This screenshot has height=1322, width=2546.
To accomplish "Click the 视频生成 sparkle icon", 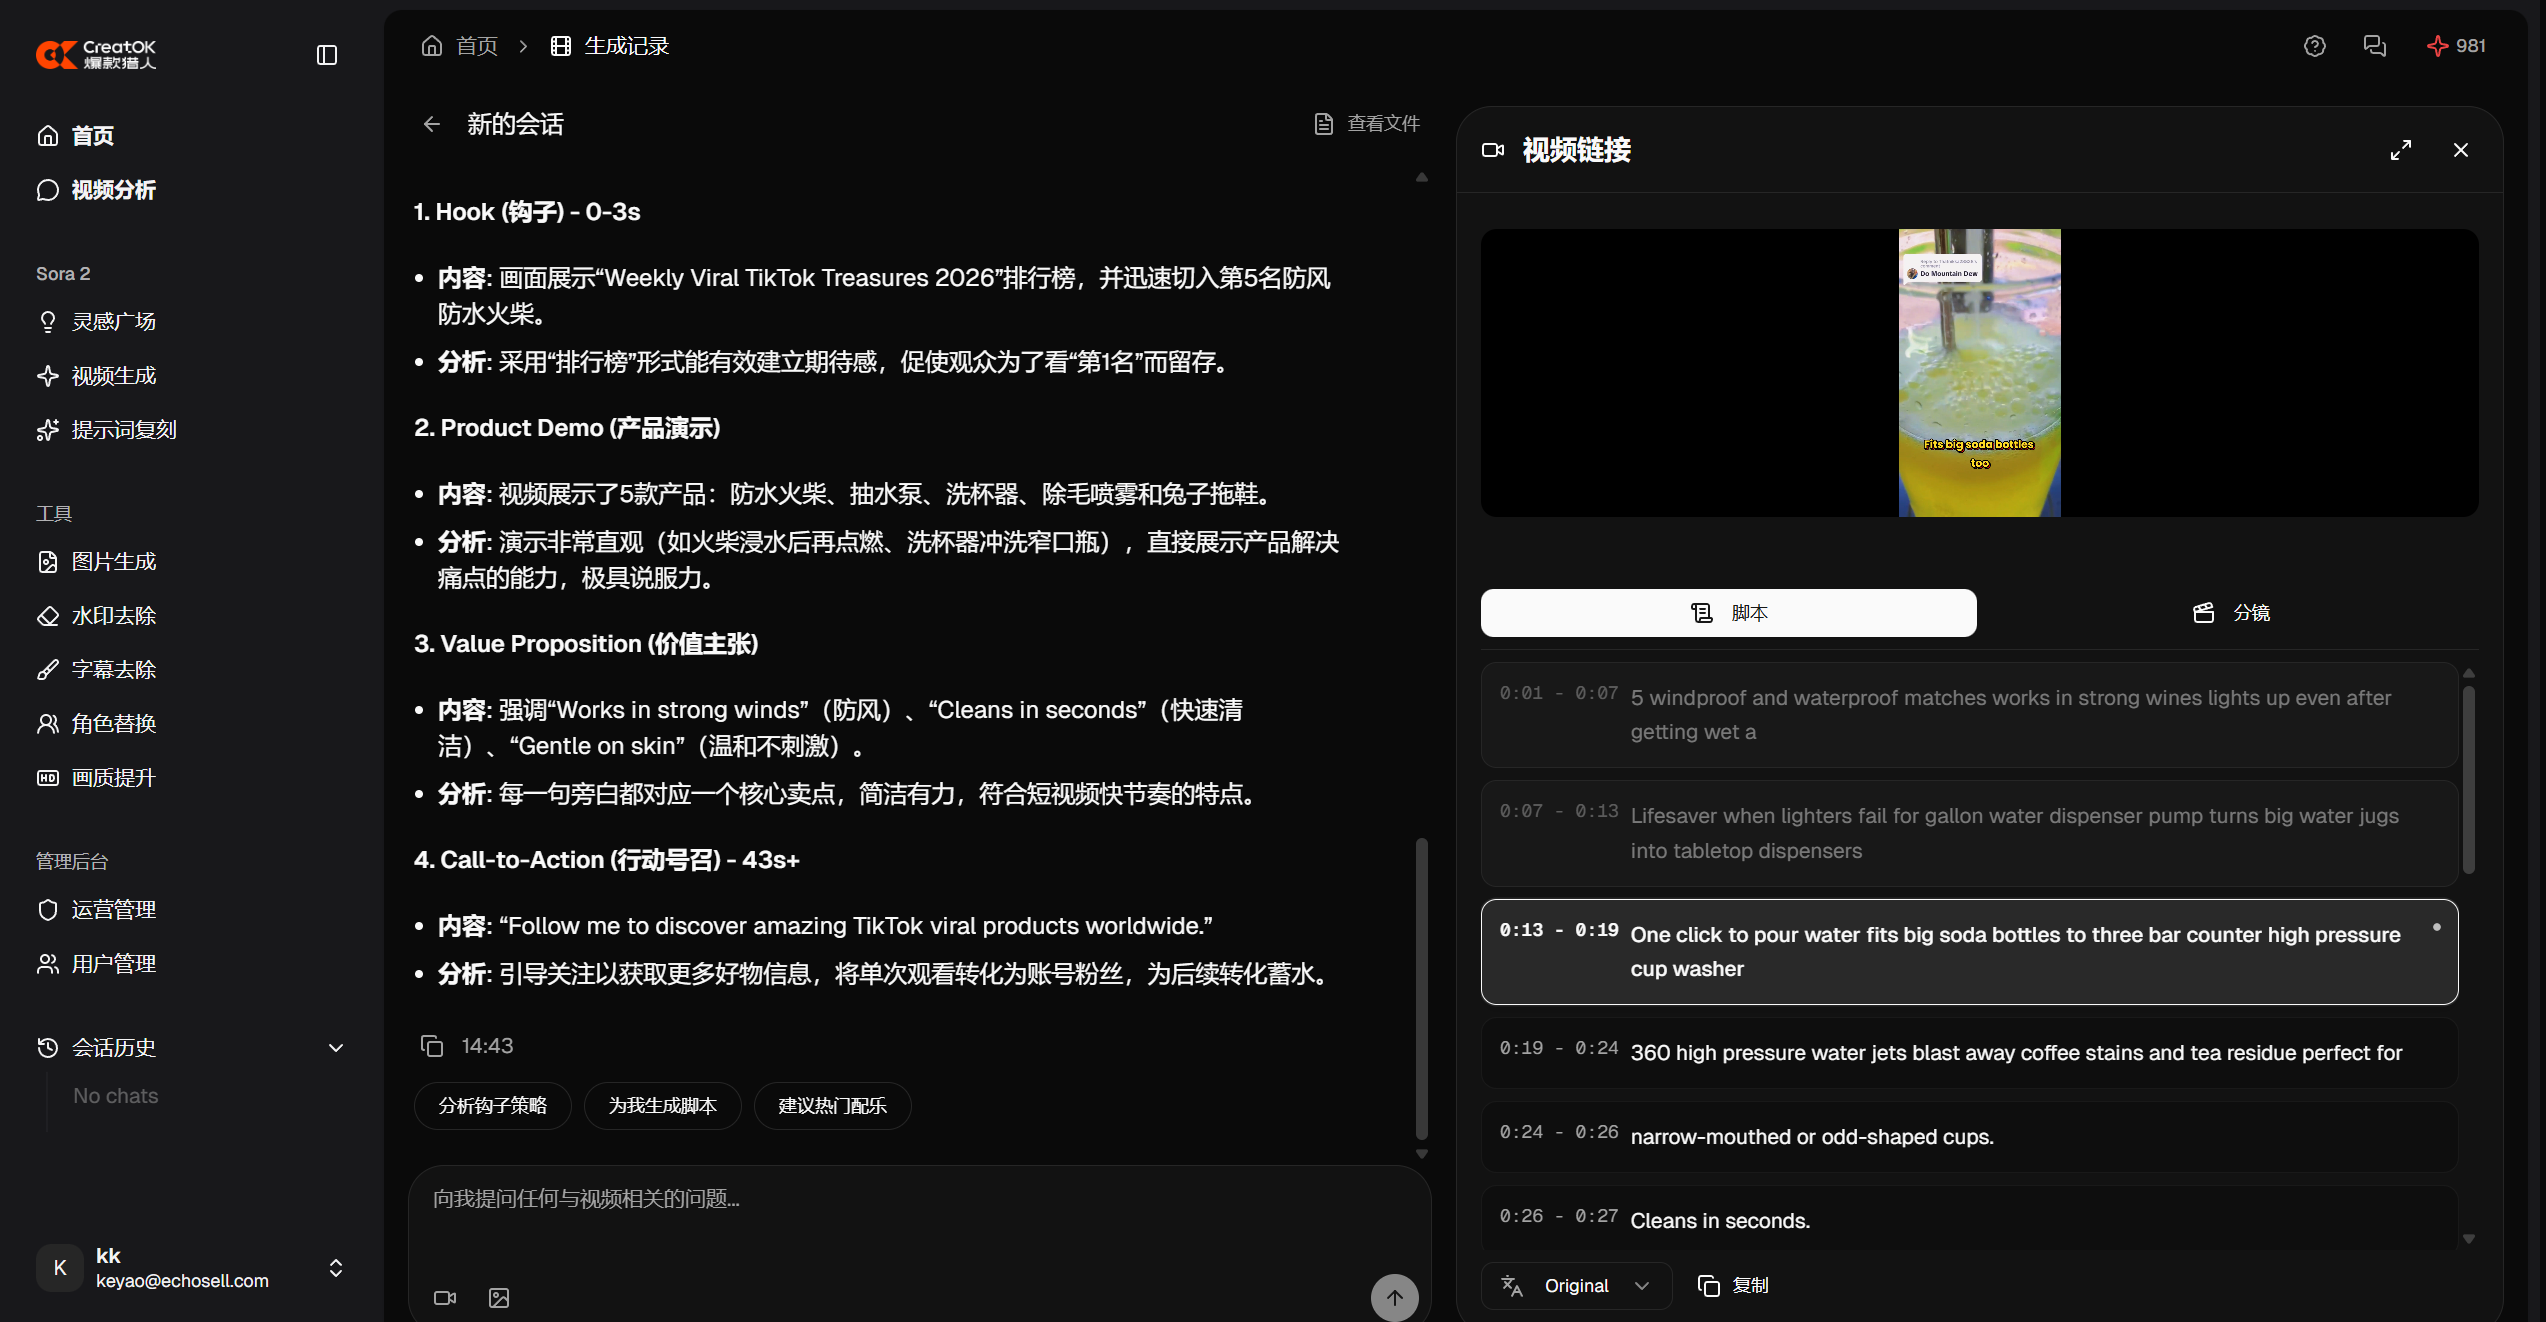I will pos(48,376).
